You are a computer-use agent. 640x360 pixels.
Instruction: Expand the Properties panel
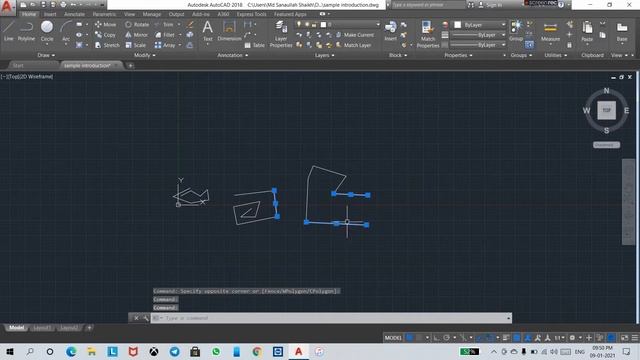click(458, 55)
